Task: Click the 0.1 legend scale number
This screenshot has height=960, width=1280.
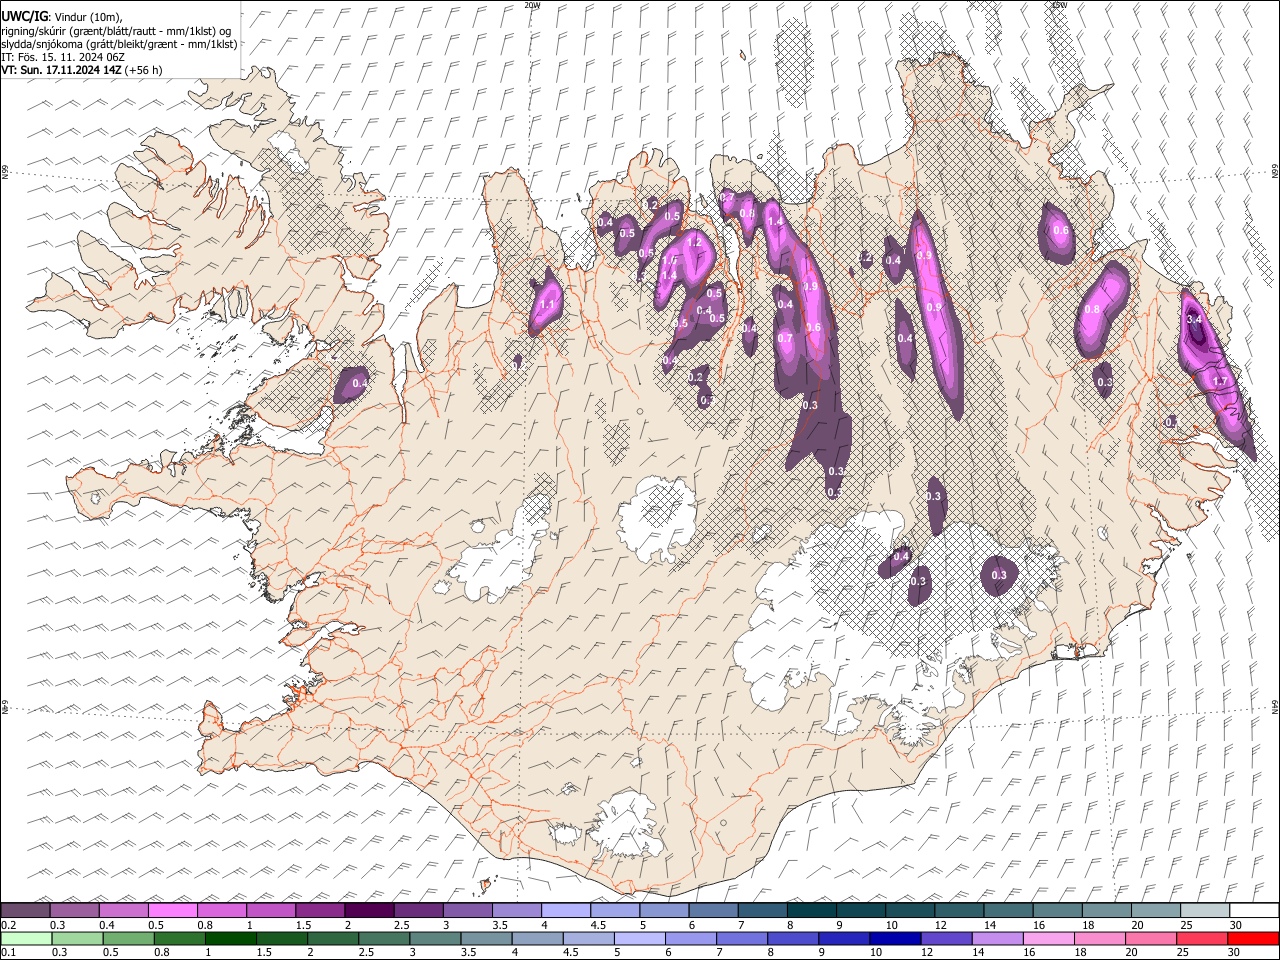Action: (8, 952)
